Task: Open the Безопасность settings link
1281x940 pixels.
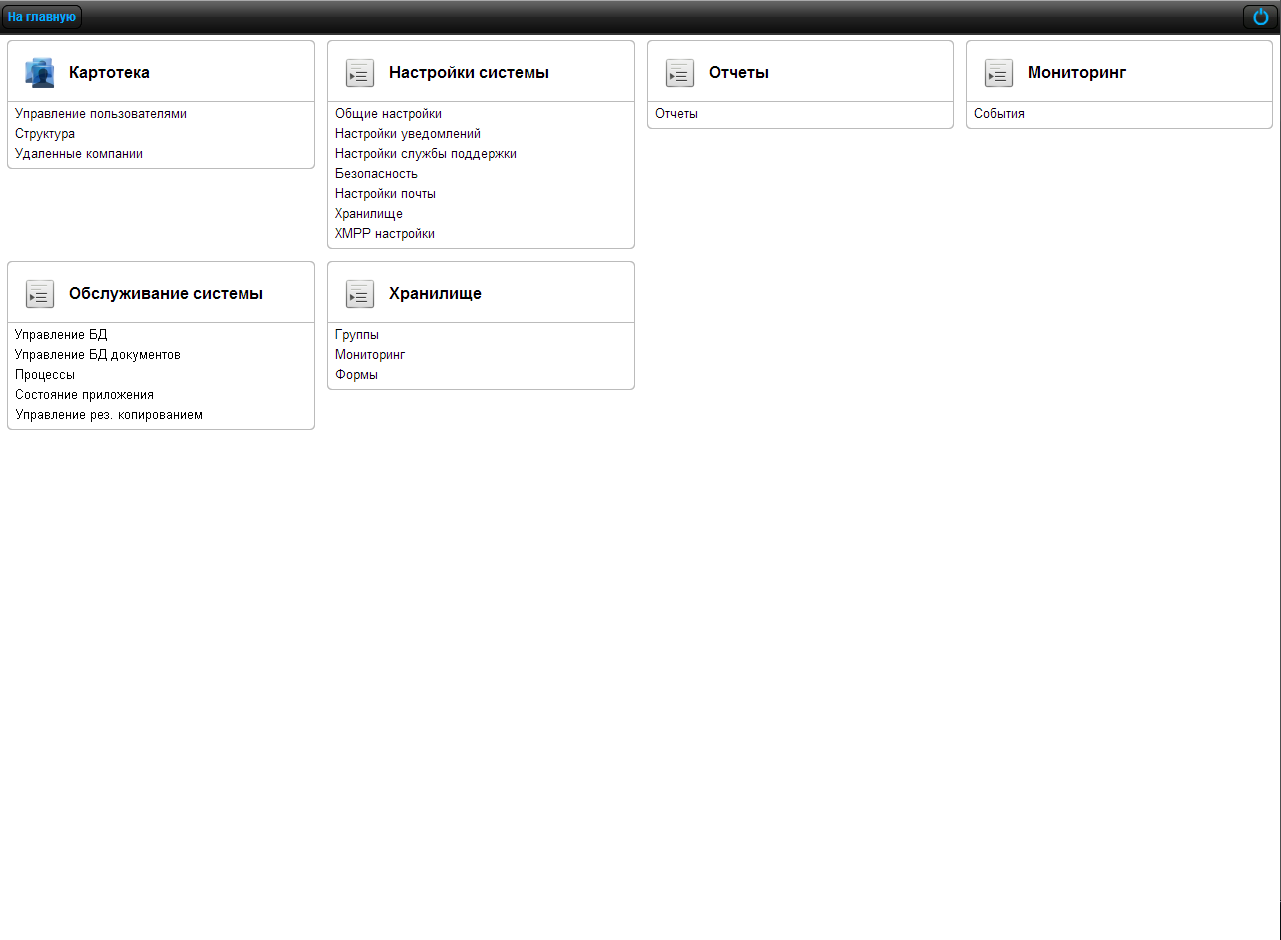Action: point(376,174)
